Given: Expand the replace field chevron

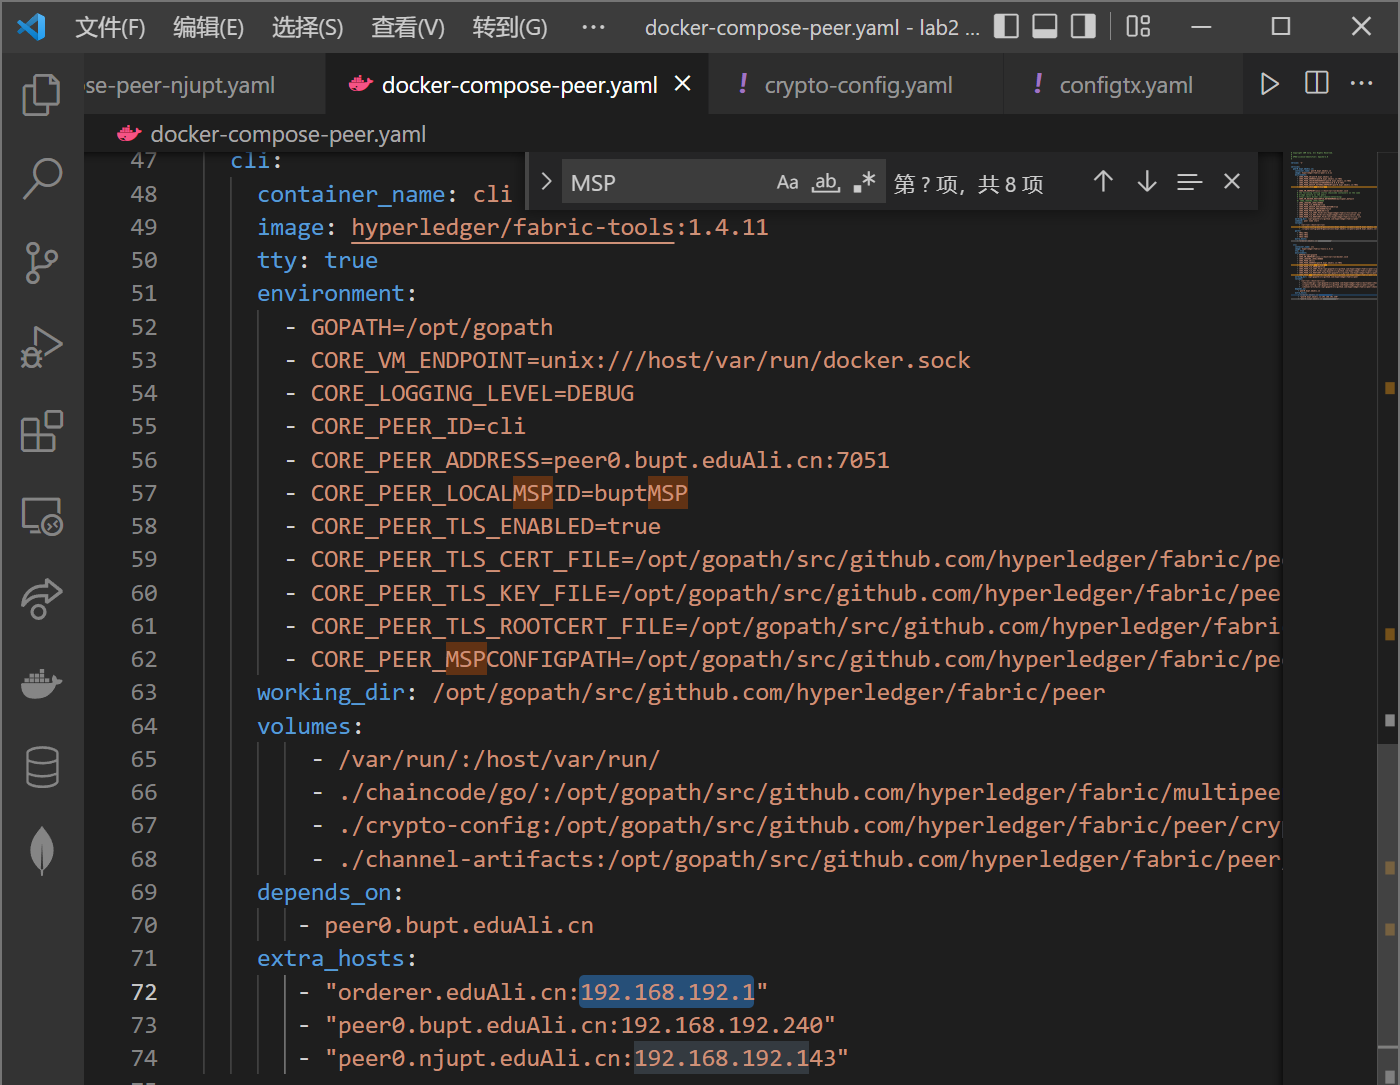Looking at the screenshot, I should click(x=546, y=181).
